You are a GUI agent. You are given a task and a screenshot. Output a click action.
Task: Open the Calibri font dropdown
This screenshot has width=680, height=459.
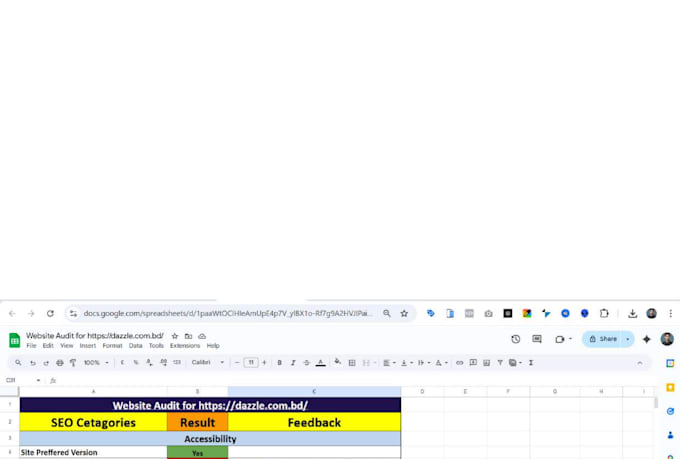208,363
